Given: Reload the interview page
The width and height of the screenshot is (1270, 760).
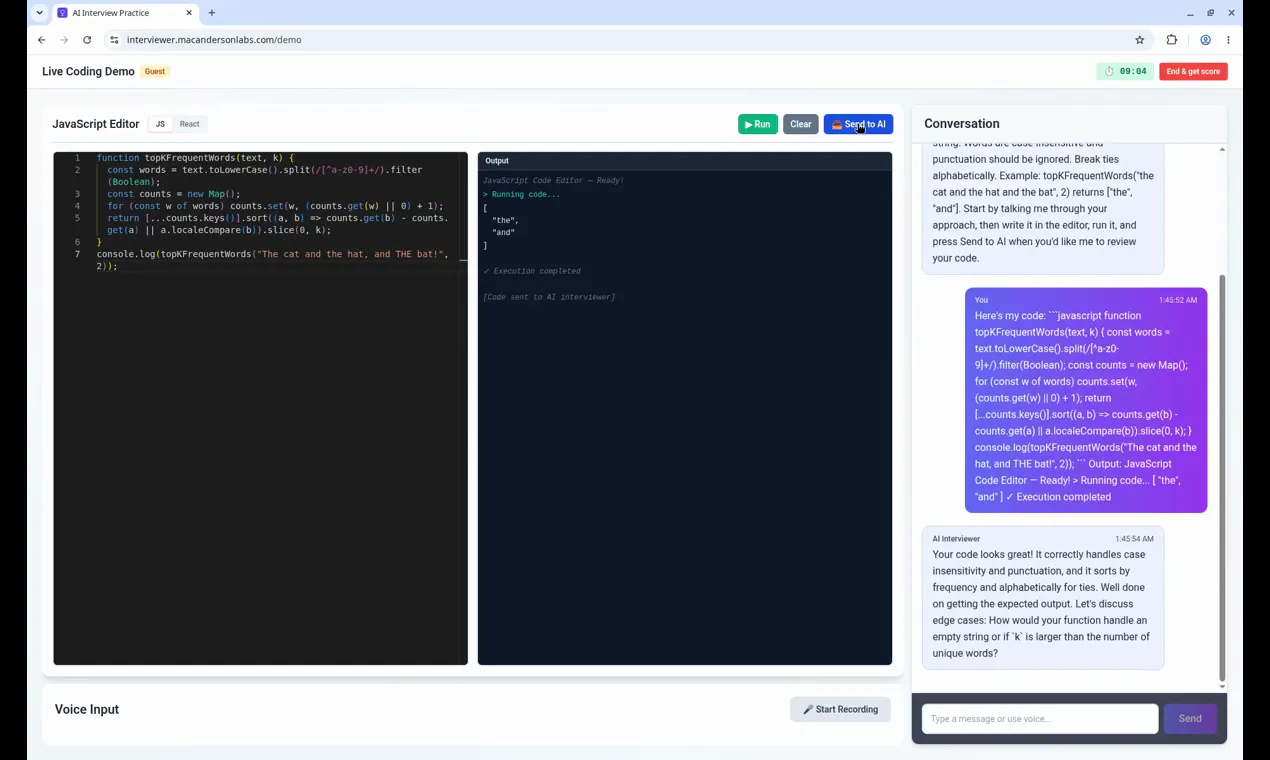Looking at the screenshot, I should 87,40.
